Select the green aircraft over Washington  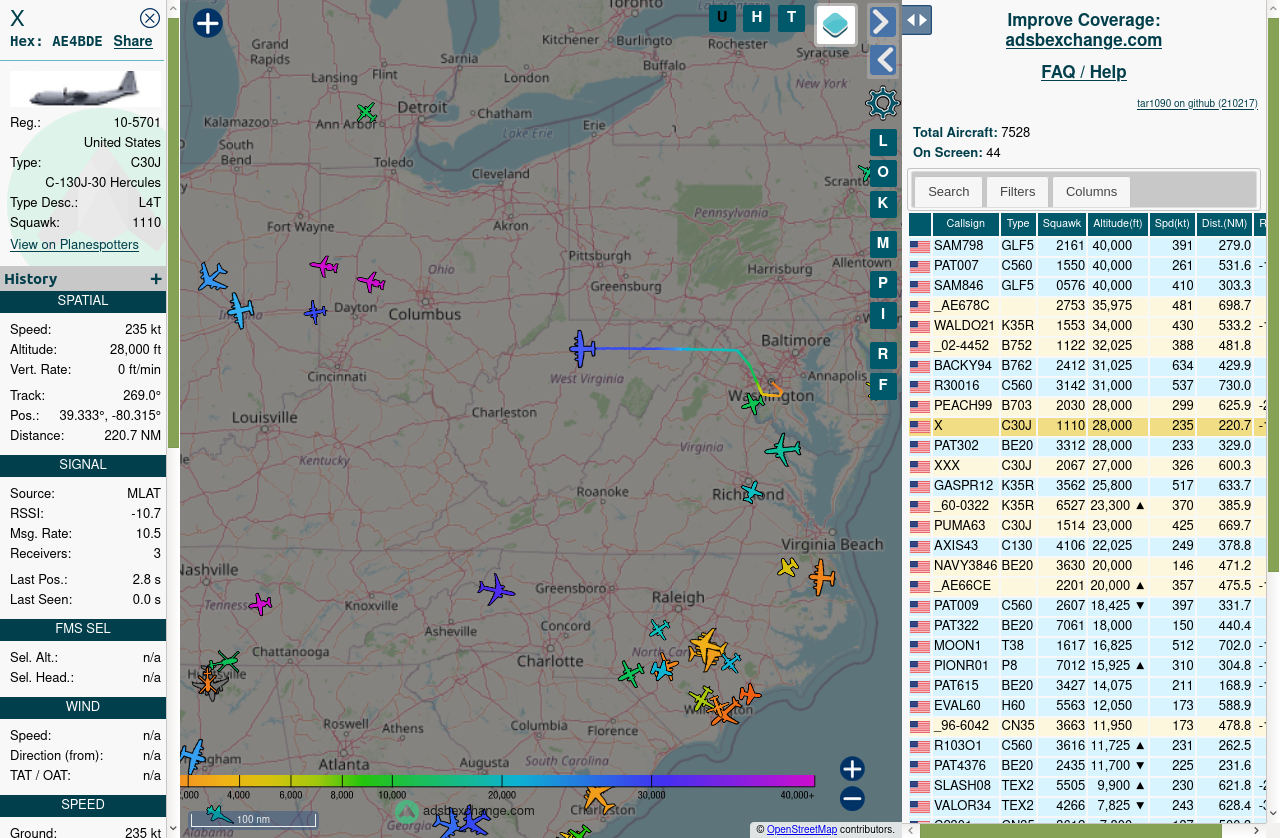click(752, 403)
